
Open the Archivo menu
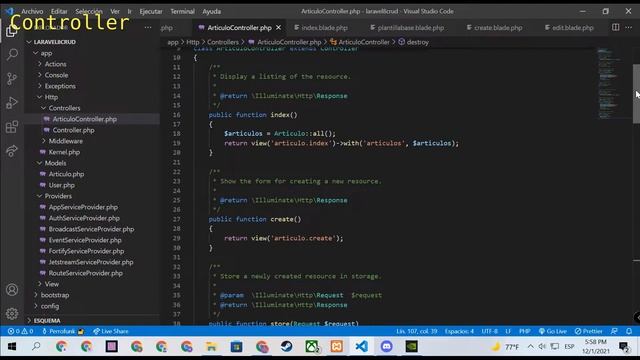[x=32, y=11]
